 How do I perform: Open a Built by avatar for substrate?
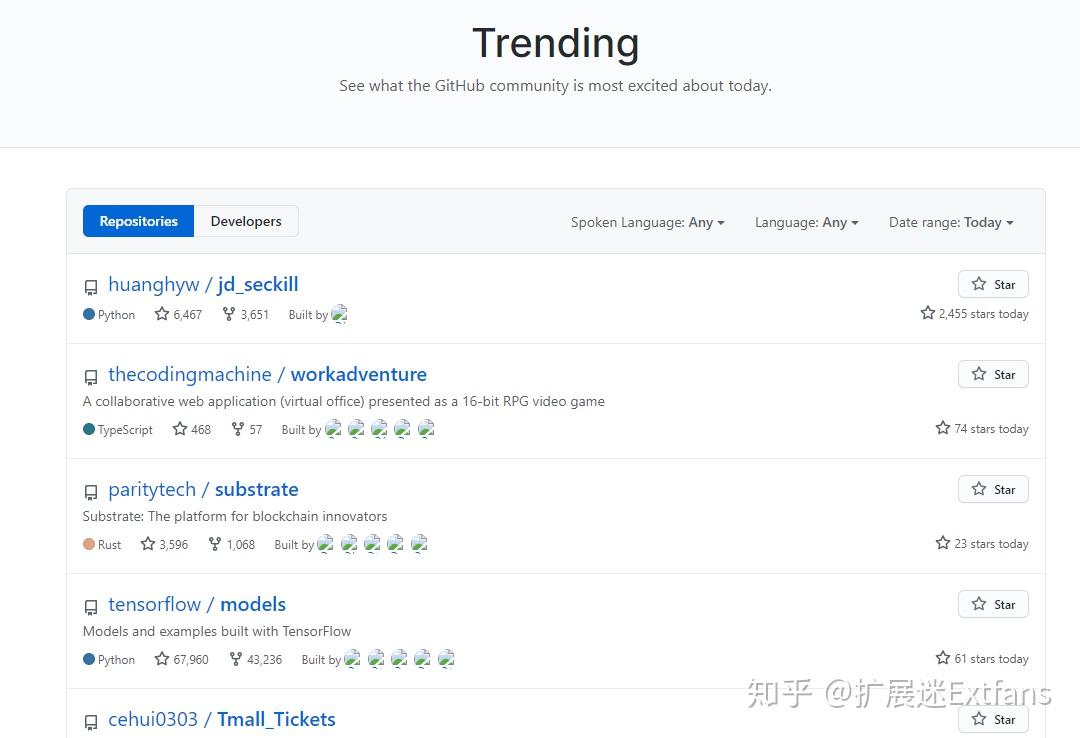coord(327,544)
